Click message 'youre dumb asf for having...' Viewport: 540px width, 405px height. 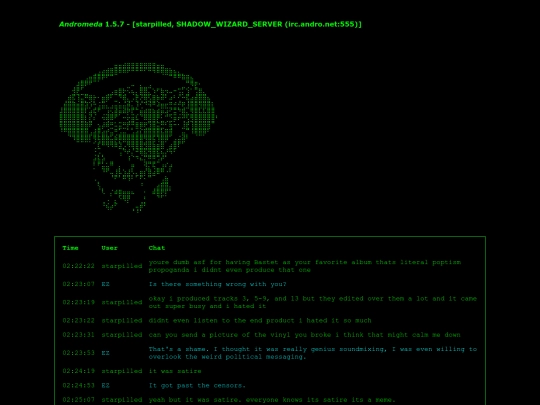click(305, 266)
